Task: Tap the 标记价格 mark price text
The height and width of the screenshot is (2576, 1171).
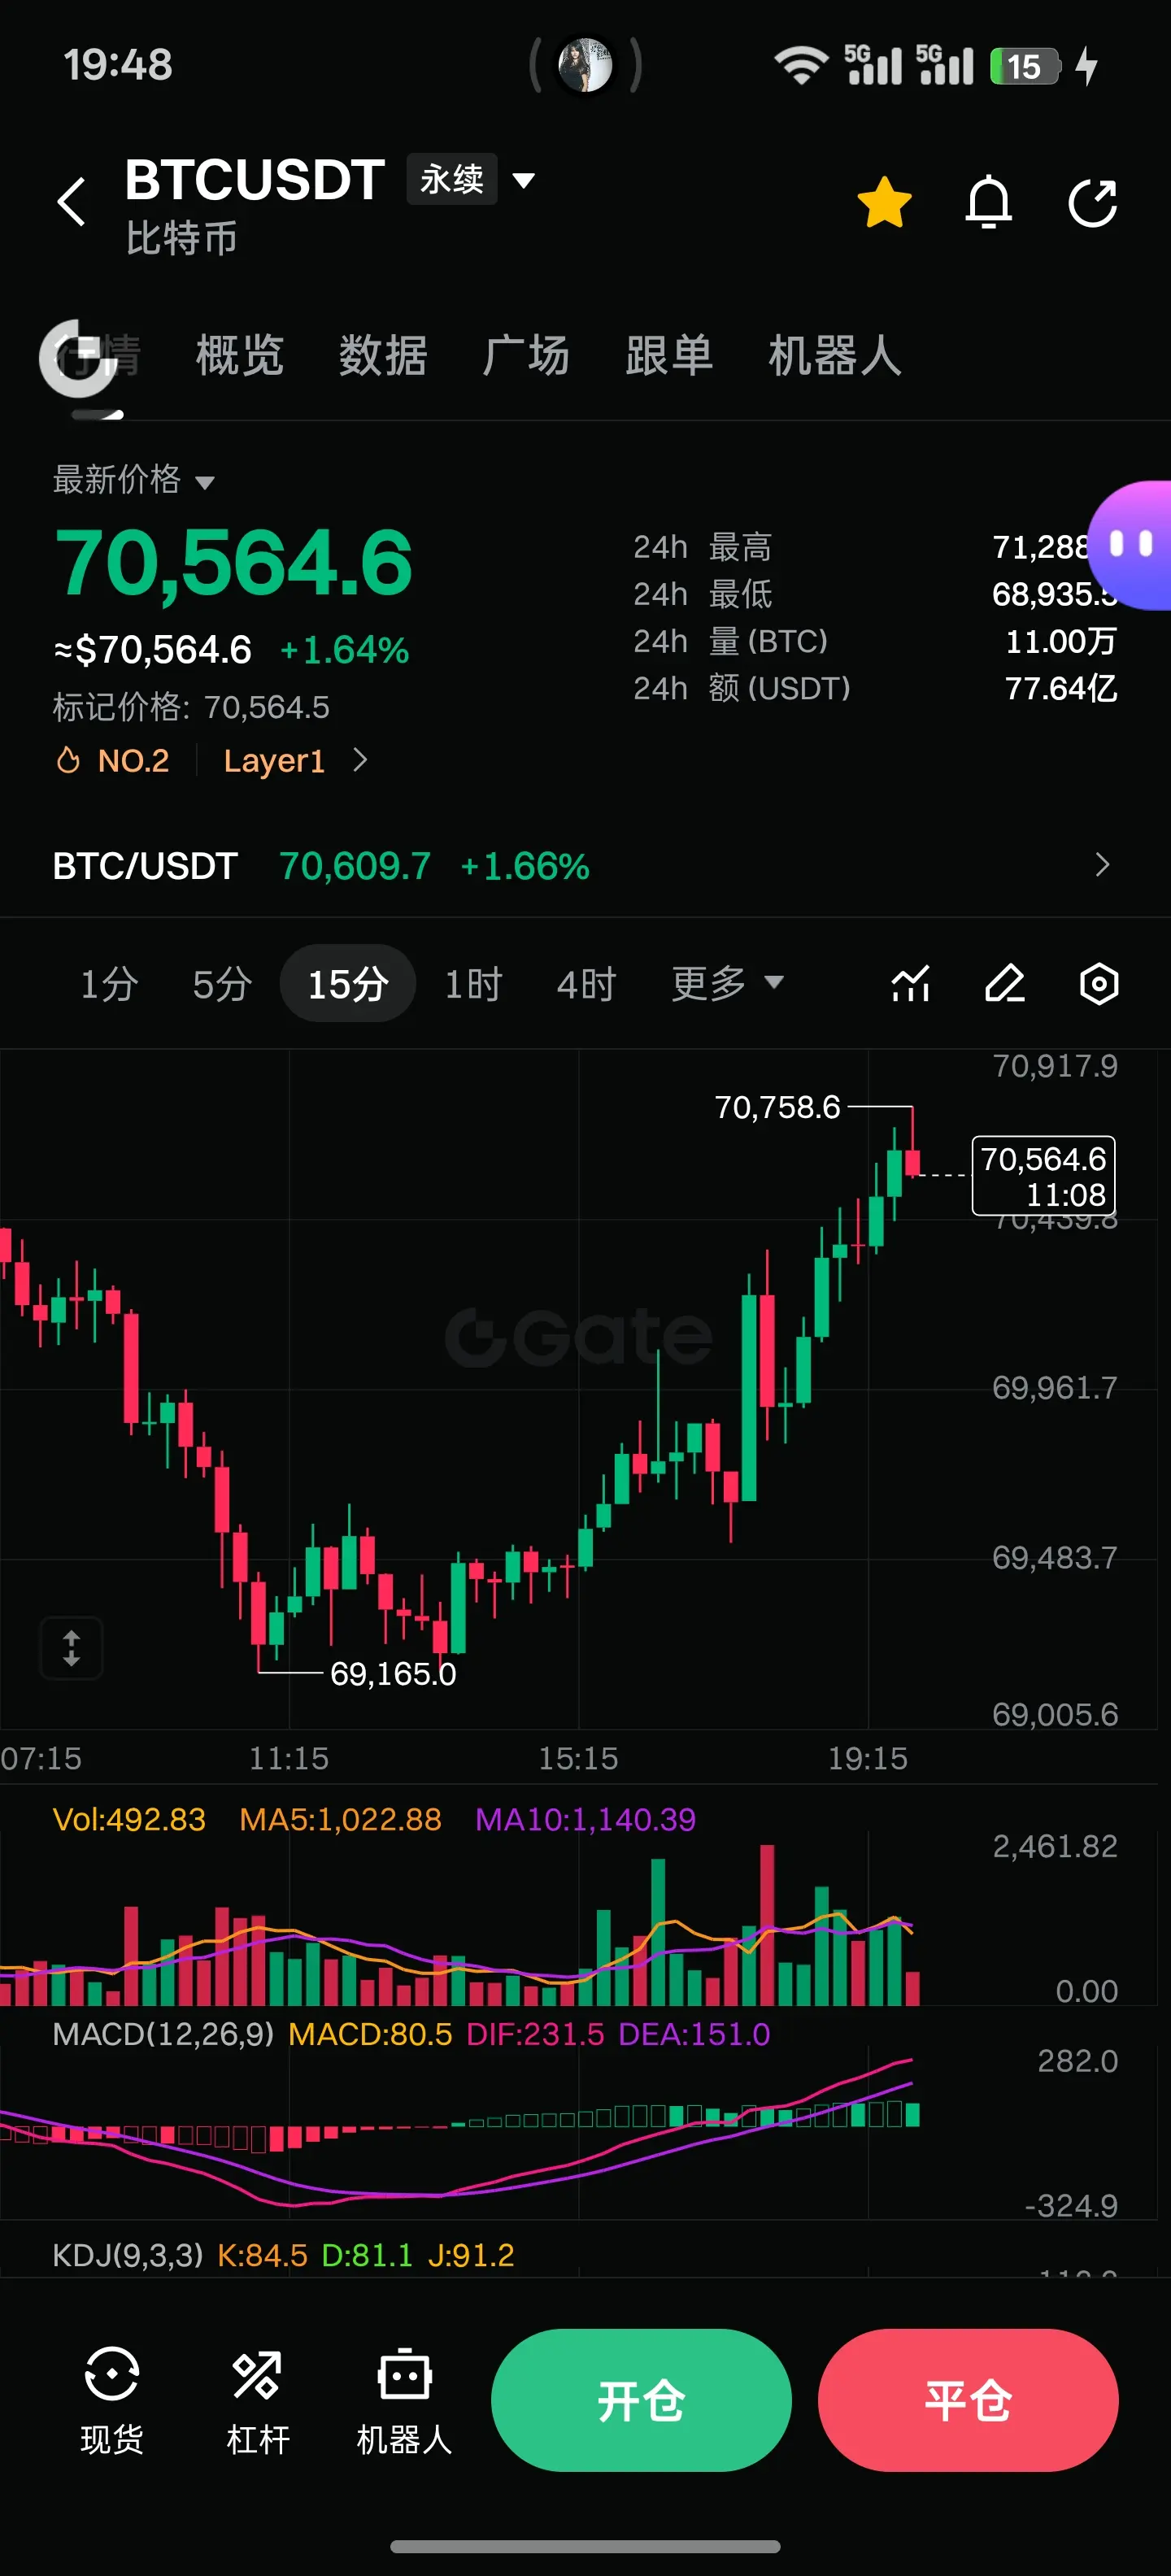Action: (191, 708)
